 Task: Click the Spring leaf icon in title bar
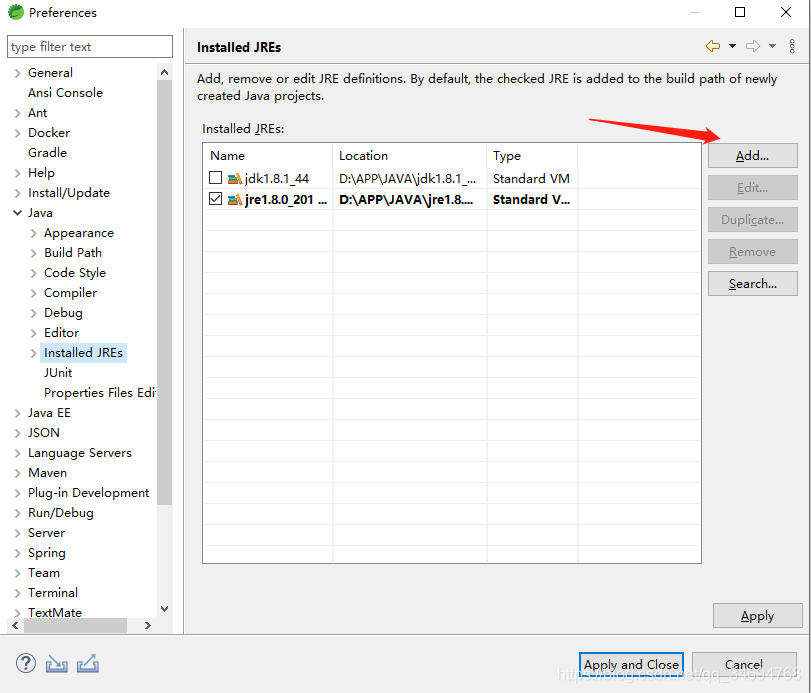[x=16, y=12]
